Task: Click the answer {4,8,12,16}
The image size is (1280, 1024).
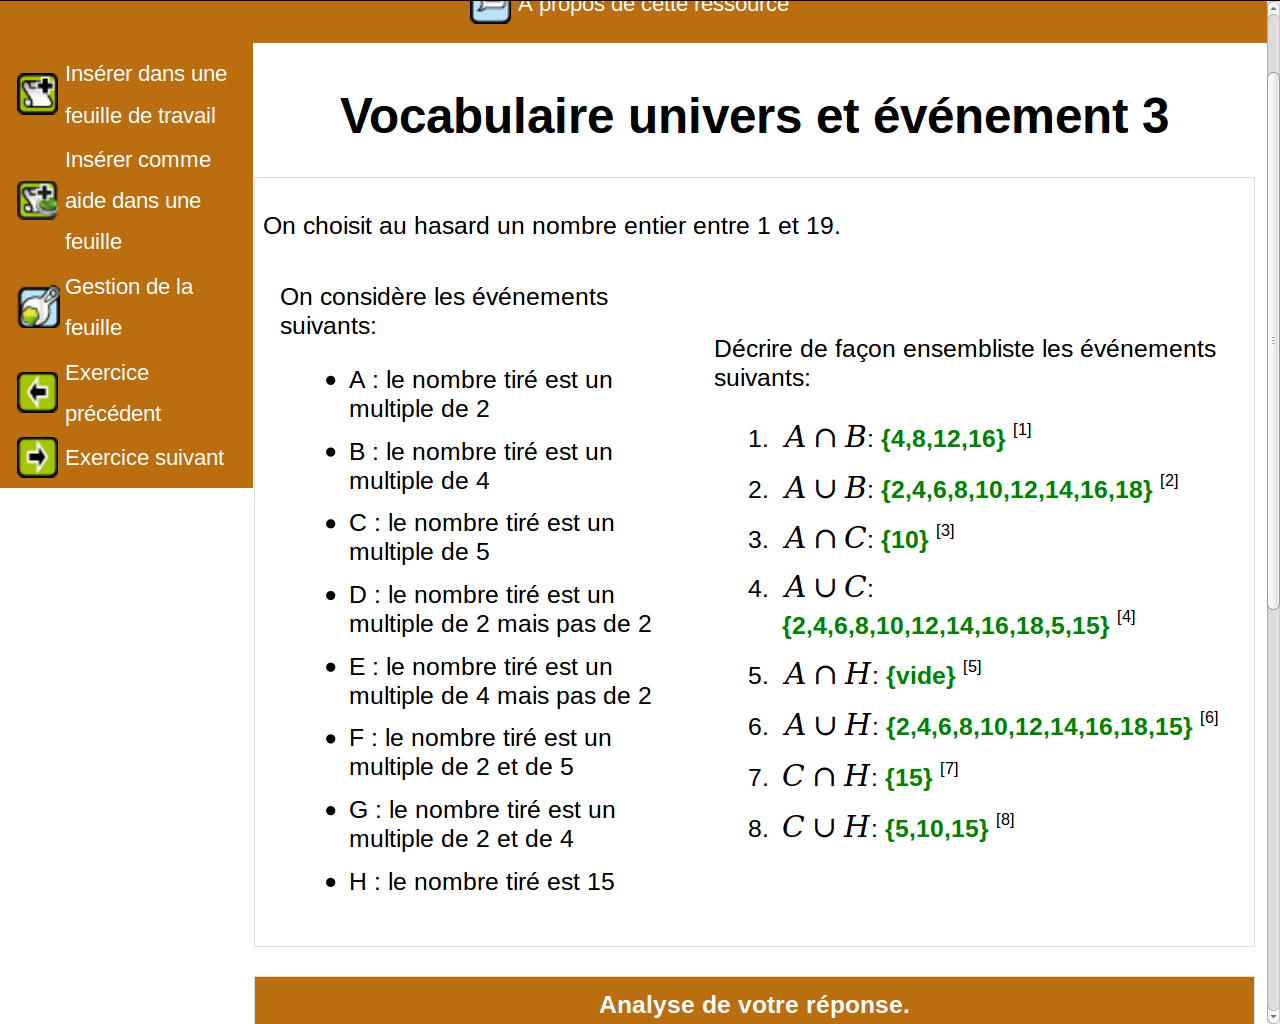Action: [943, 439]
